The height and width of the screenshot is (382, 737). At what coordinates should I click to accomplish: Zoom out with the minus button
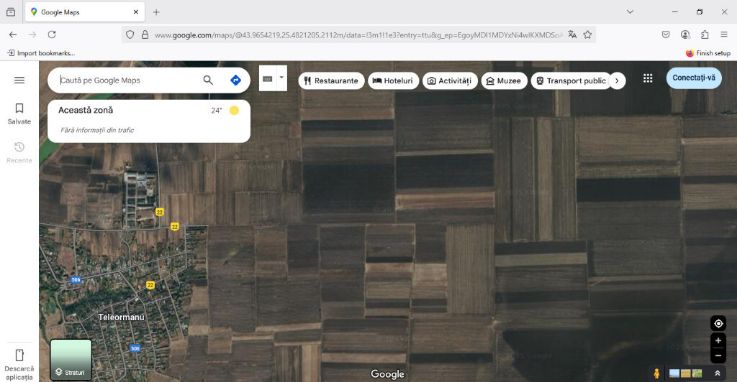pos(718,356)
